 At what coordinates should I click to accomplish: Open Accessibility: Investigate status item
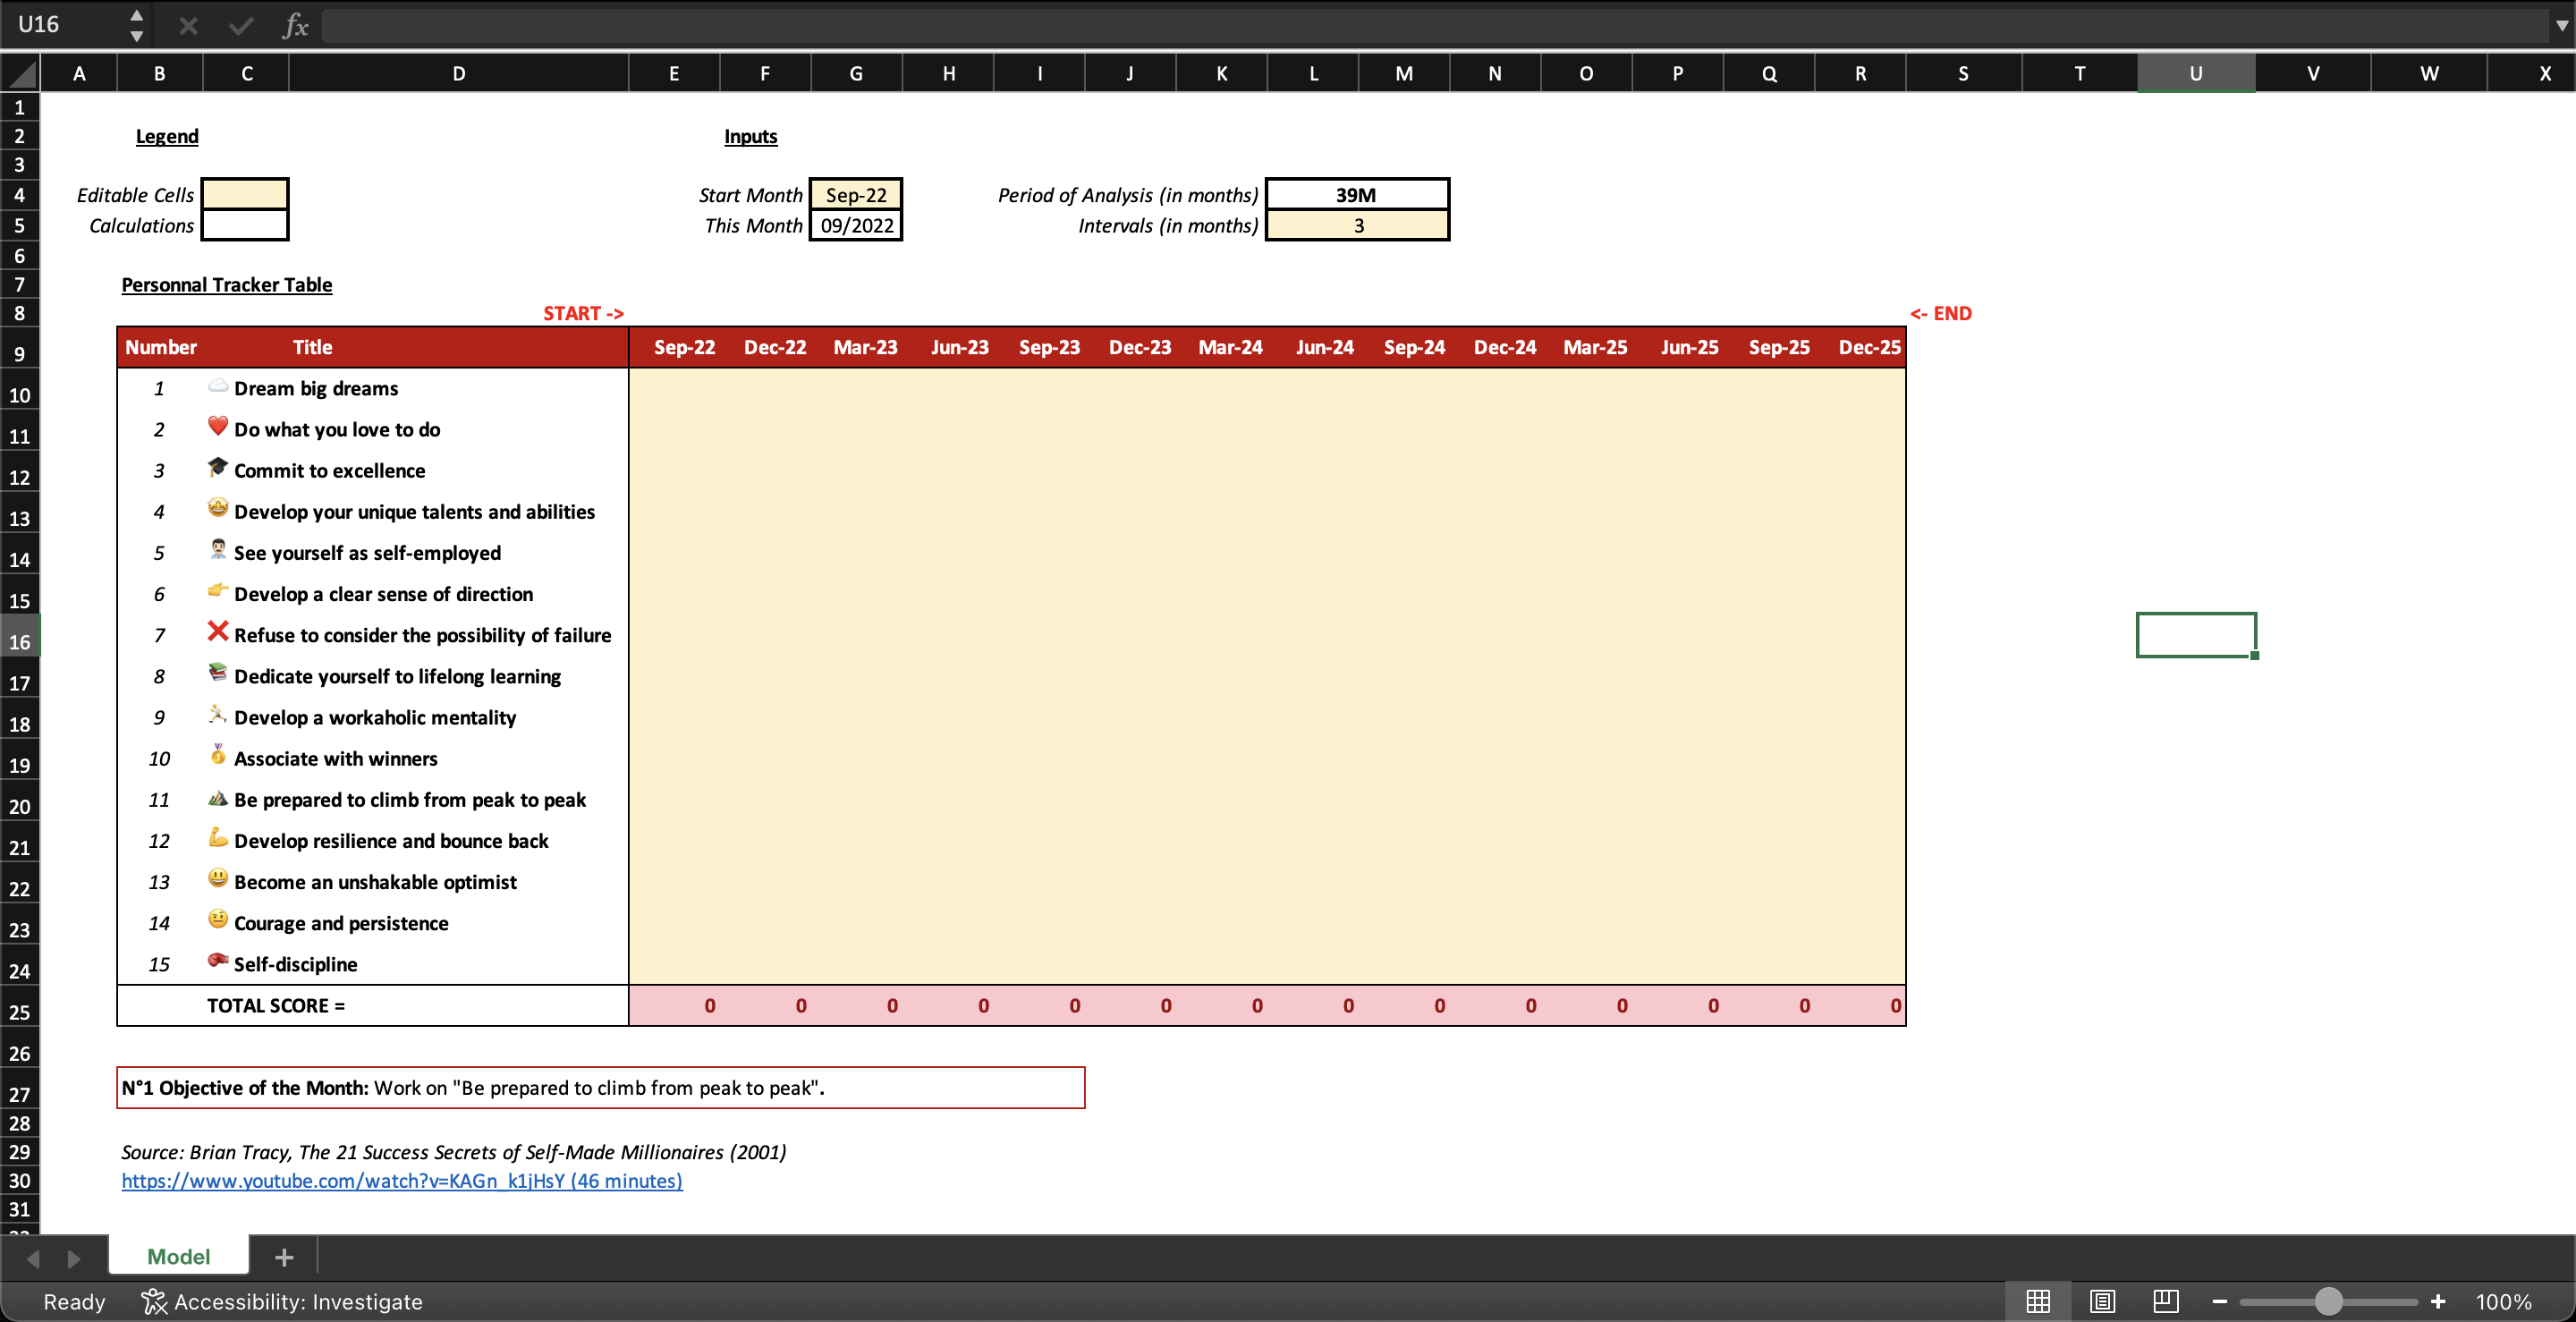tap(282, 1301)
